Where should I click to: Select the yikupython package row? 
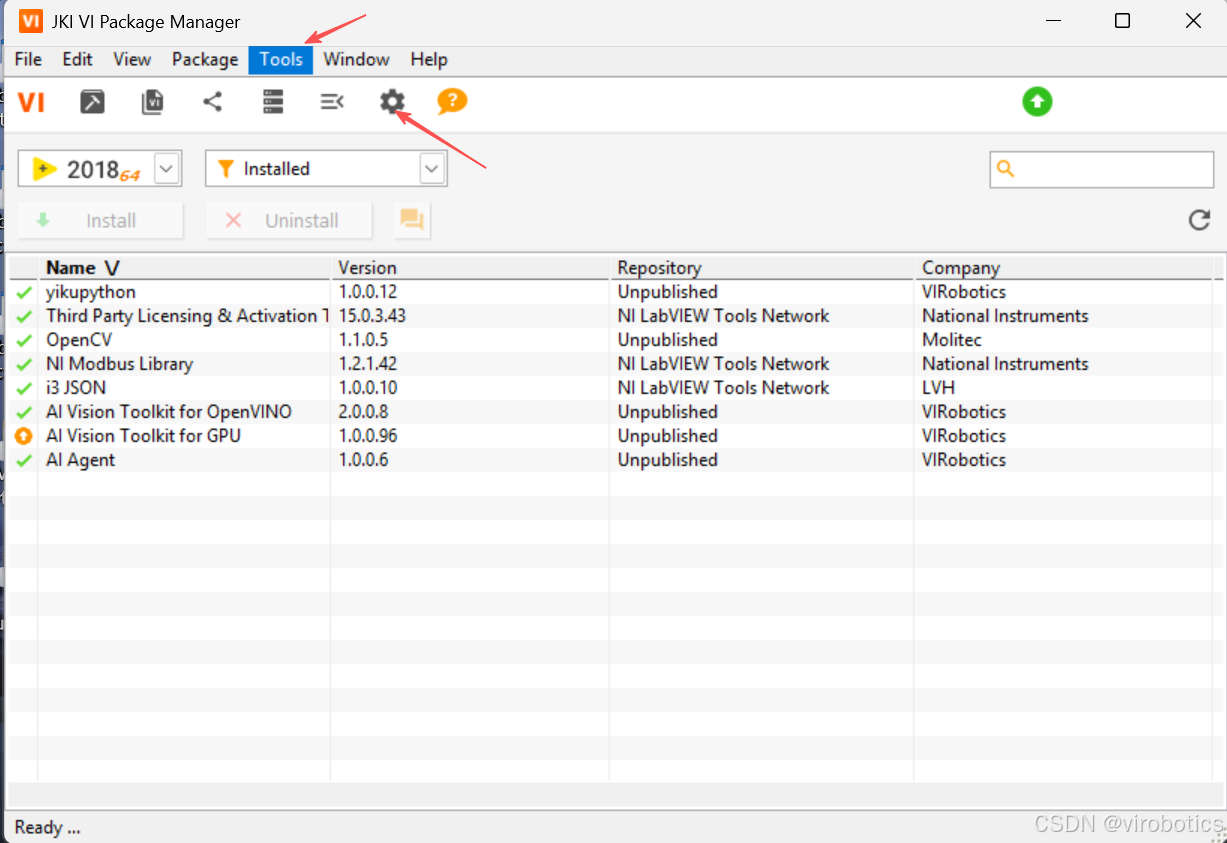click(611, 292)
